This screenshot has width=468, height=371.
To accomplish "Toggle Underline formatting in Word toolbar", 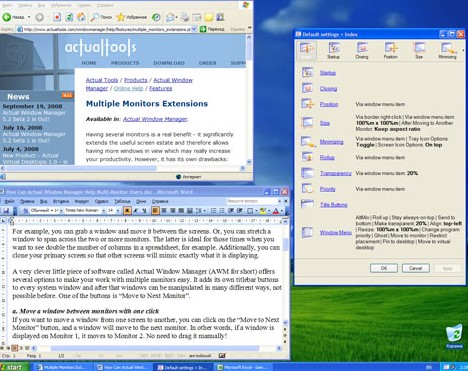I will coord(144,211).
